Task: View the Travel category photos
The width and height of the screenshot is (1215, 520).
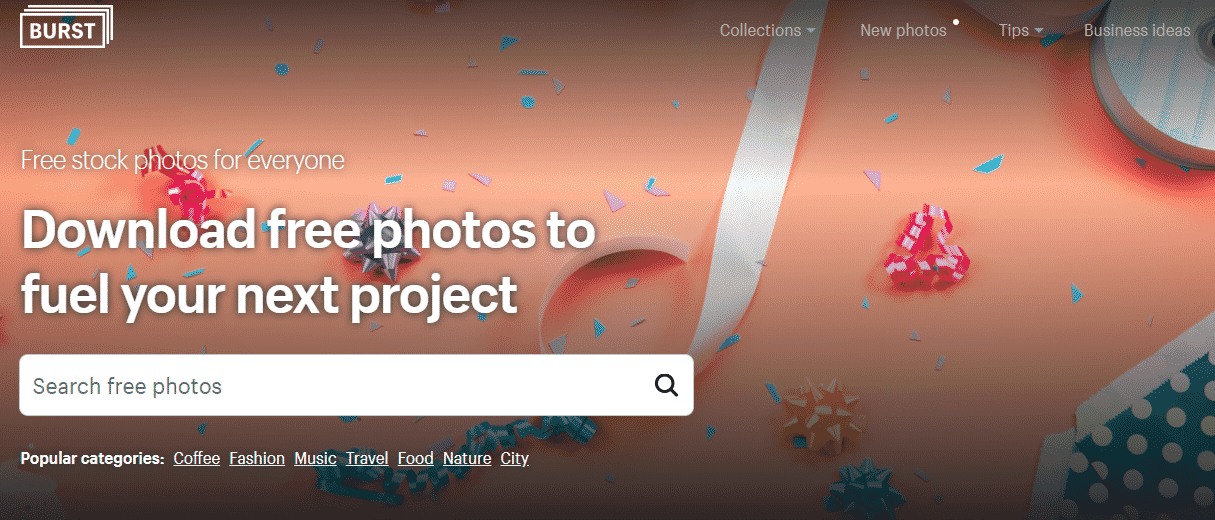Action: (x=367, y=459)
